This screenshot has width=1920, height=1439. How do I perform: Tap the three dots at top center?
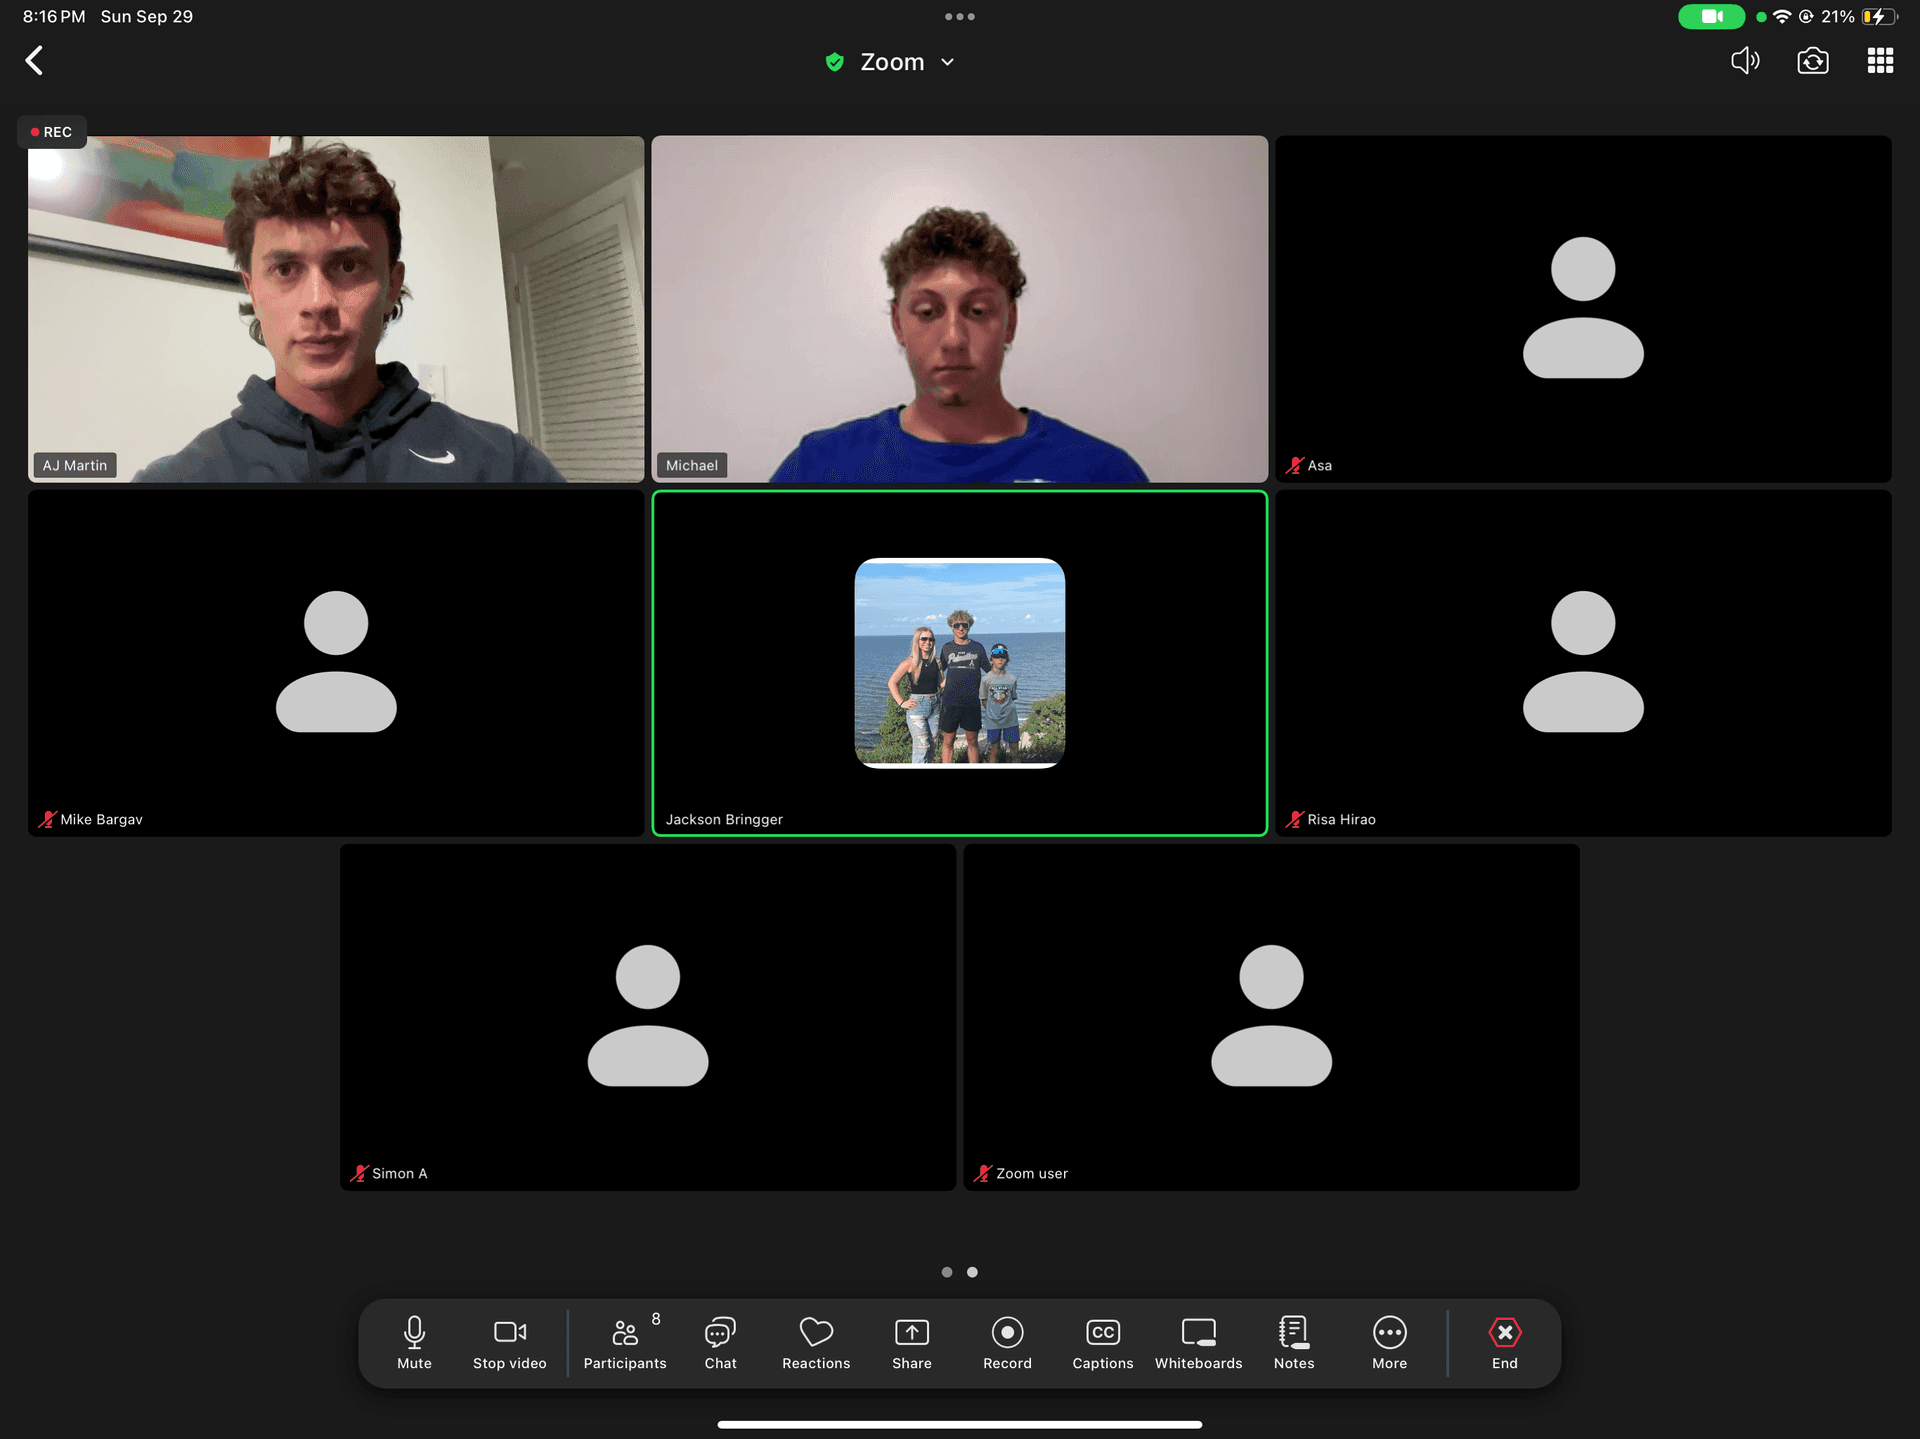click(960, 17)
